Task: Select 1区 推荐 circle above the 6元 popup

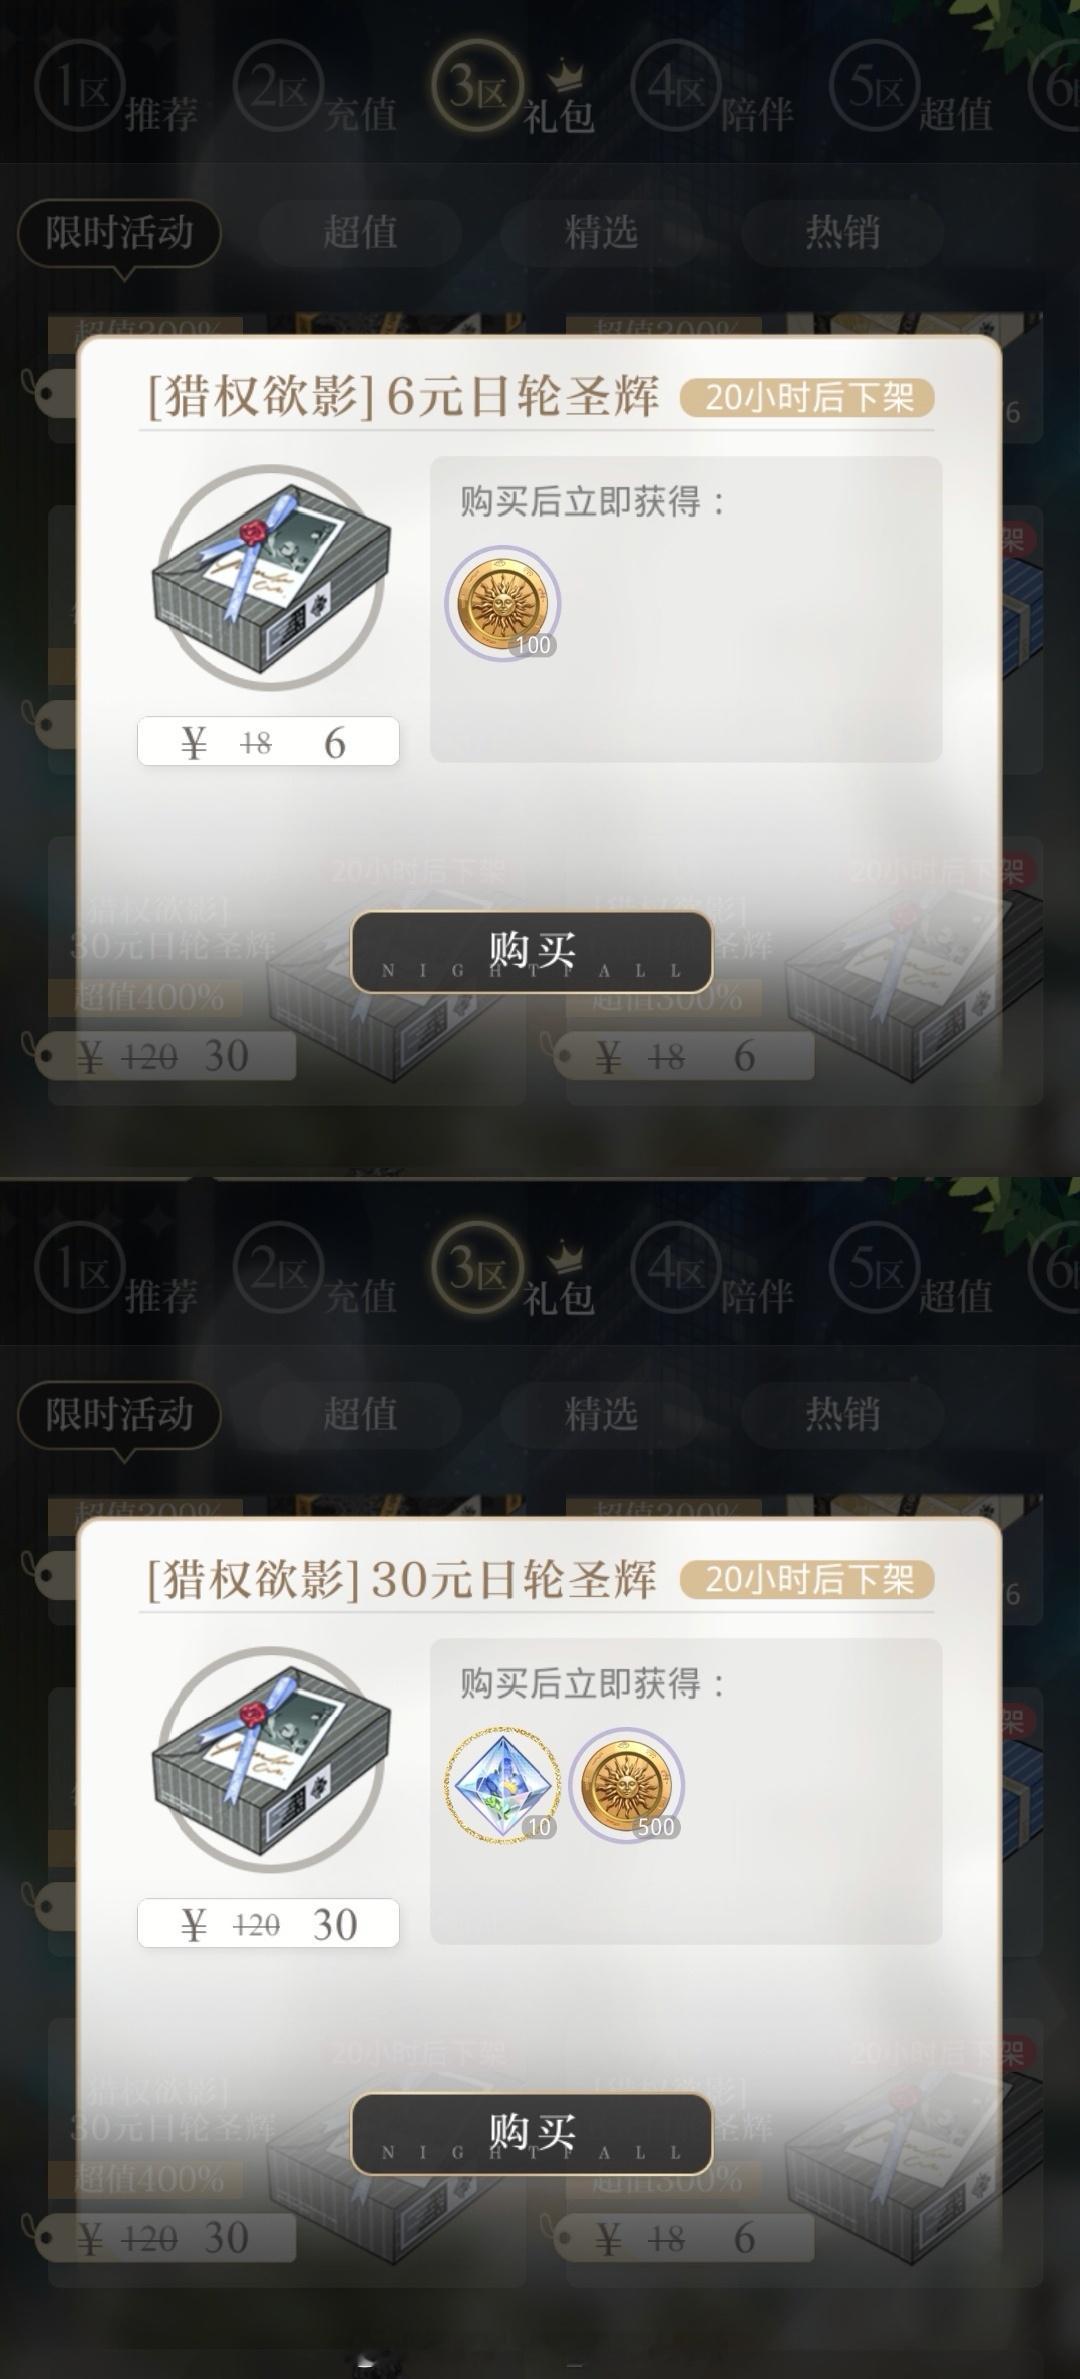Action: (x=80, y=87)
